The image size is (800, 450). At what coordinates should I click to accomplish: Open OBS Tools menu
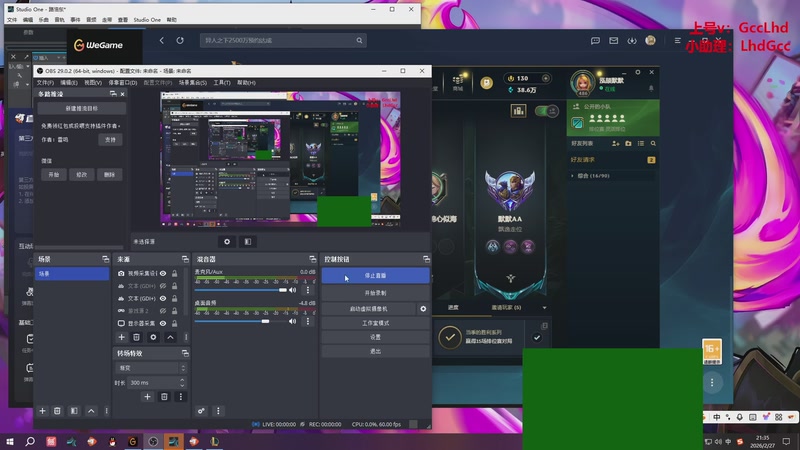(222, 83)
